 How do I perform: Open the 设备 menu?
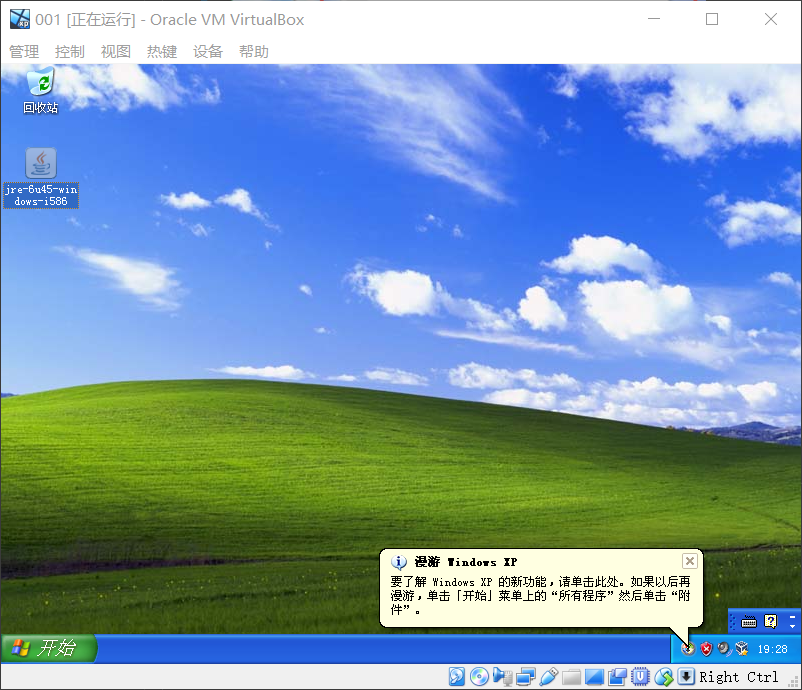[208, 52]
